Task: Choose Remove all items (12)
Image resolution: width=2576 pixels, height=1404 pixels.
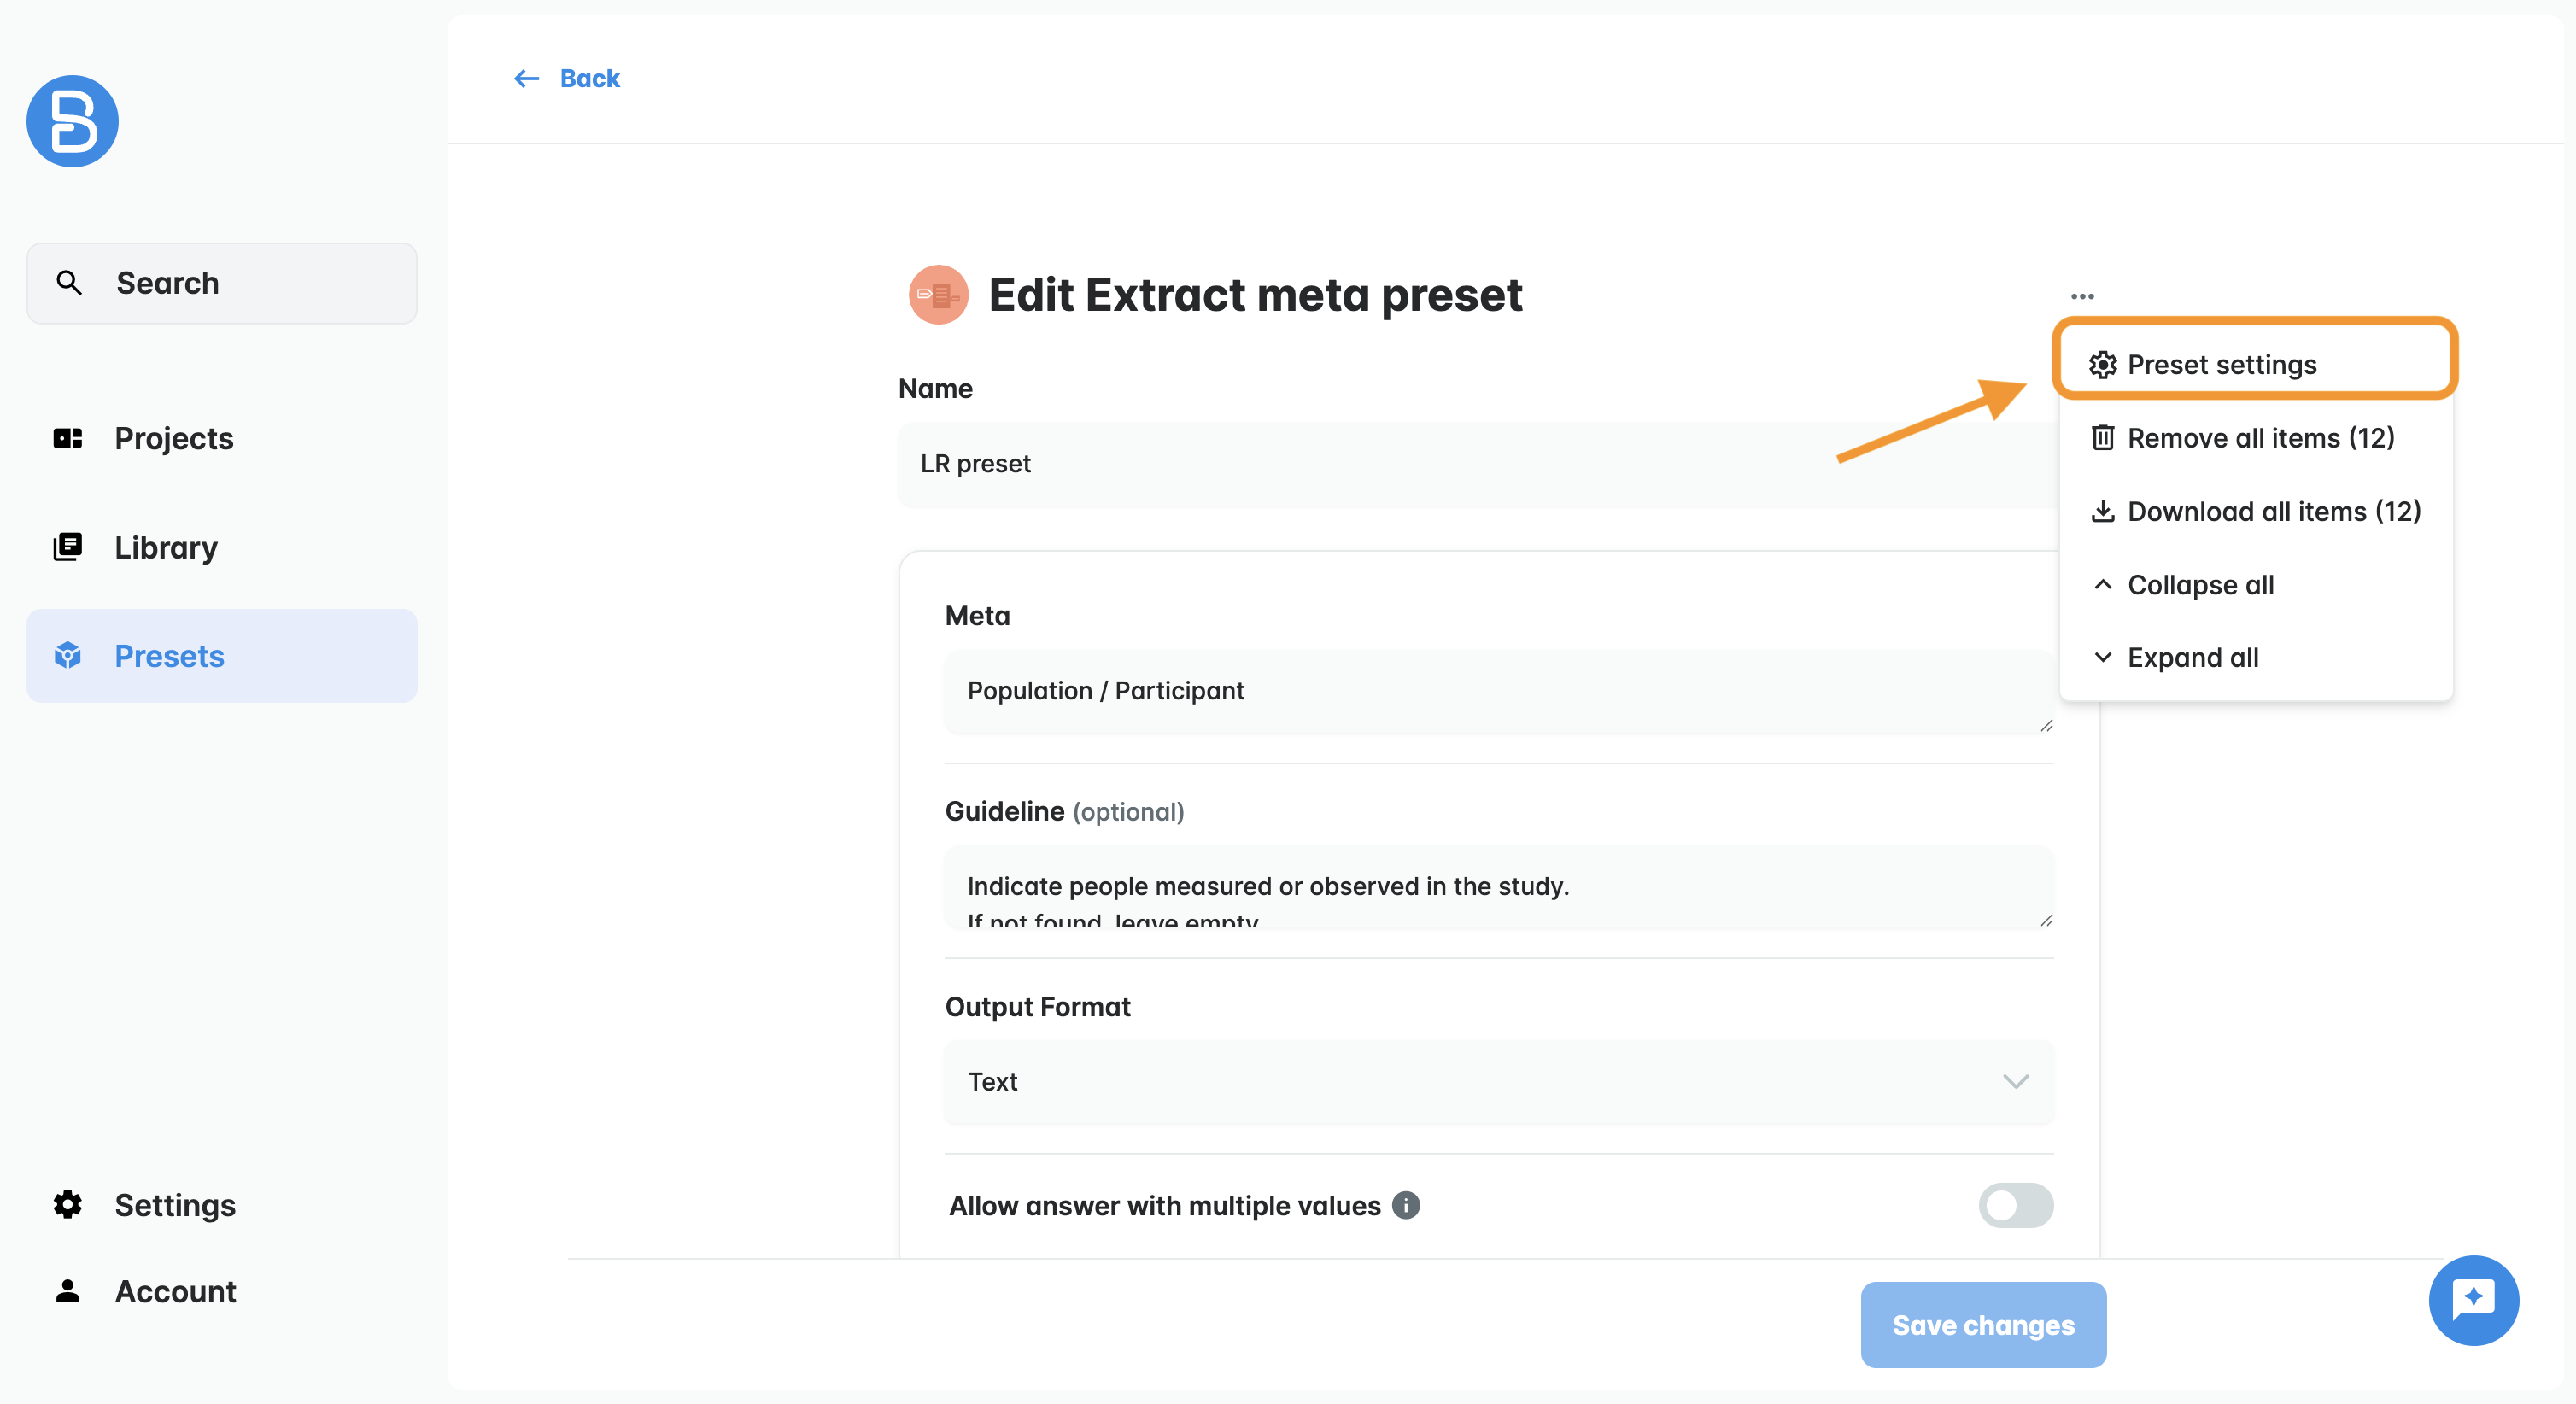Action: tap(2260, 438)
